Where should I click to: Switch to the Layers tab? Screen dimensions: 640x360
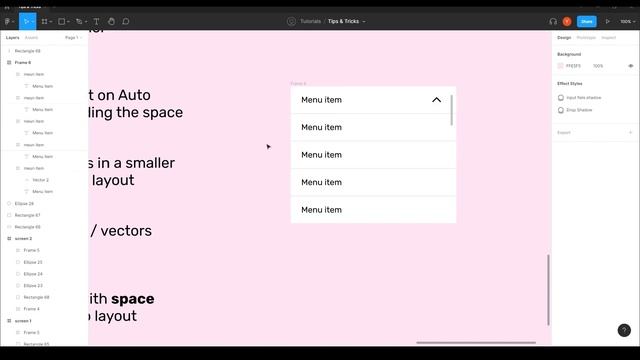(x=12, y=38)
